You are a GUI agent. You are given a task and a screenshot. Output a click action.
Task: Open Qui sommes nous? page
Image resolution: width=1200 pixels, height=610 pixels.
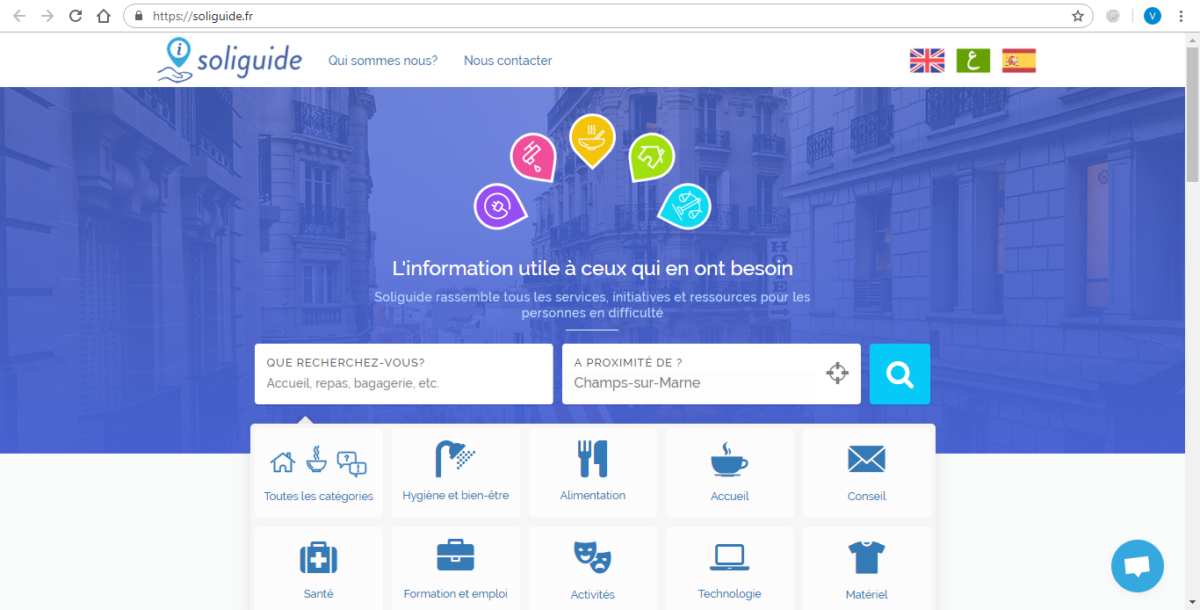tap(383, 61)
